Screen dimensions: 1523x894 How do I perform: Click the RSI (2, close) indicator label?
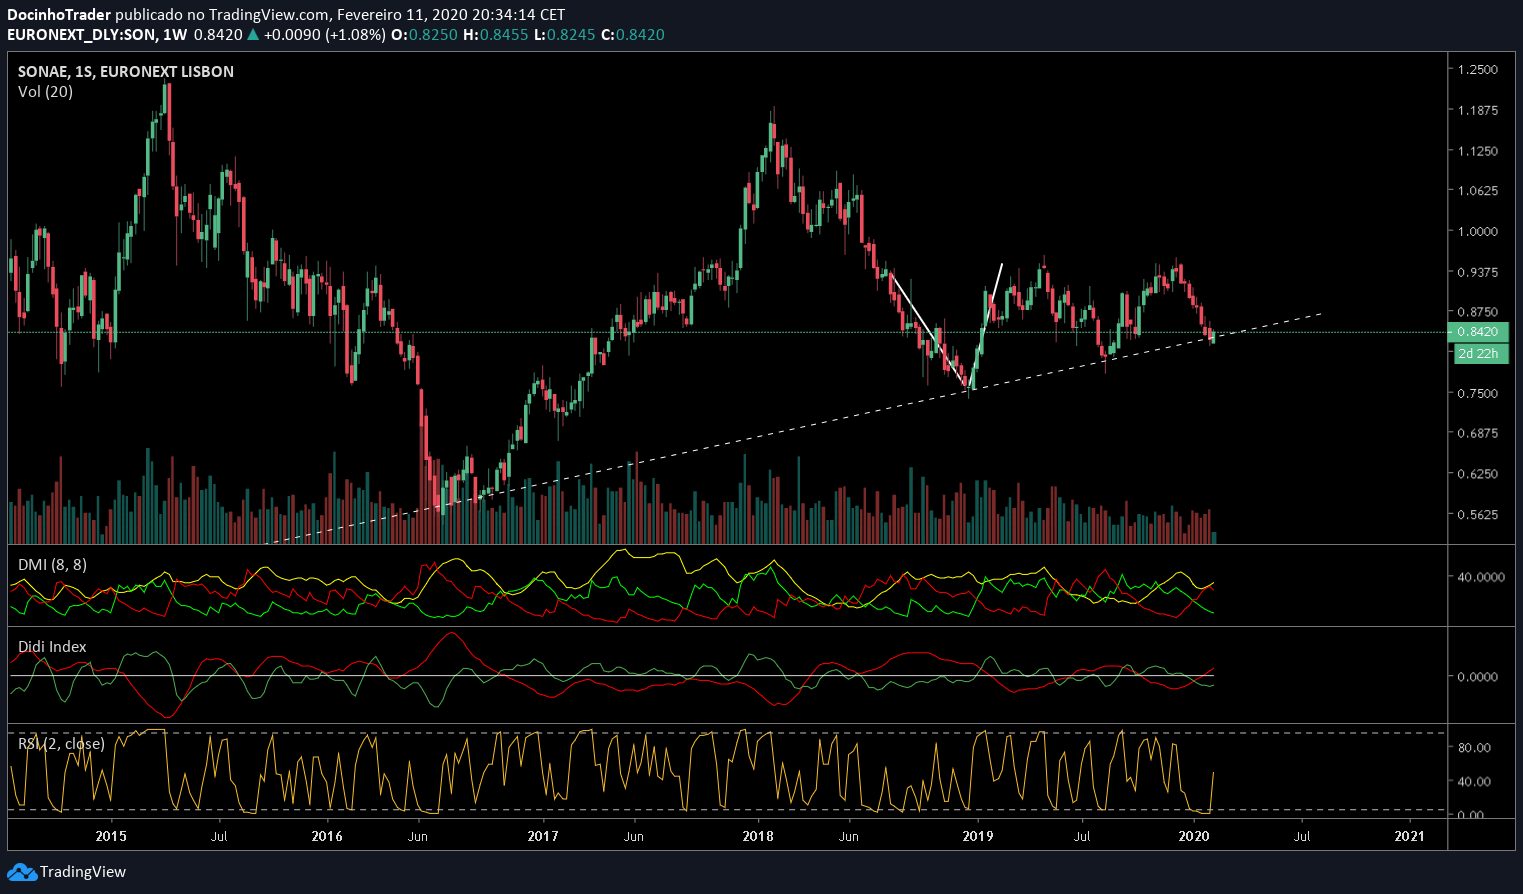[61, 744]
